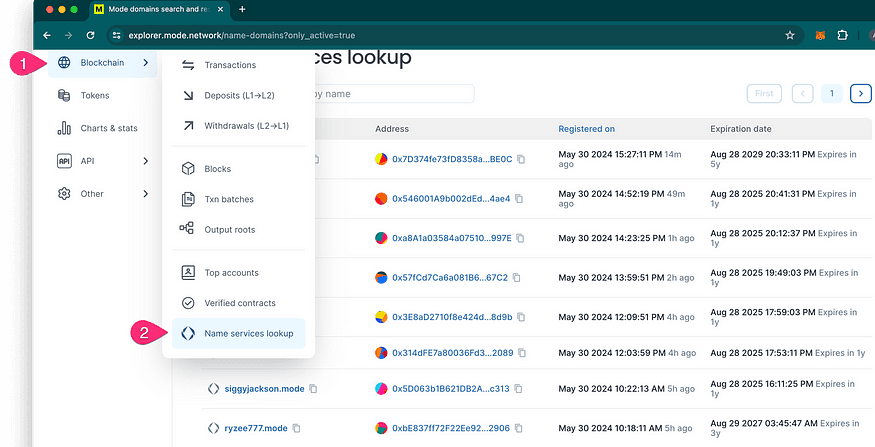Viewport: 875px width, 447px height.
Task: Sort by Registered on column
Action: (x=586, y=129)
